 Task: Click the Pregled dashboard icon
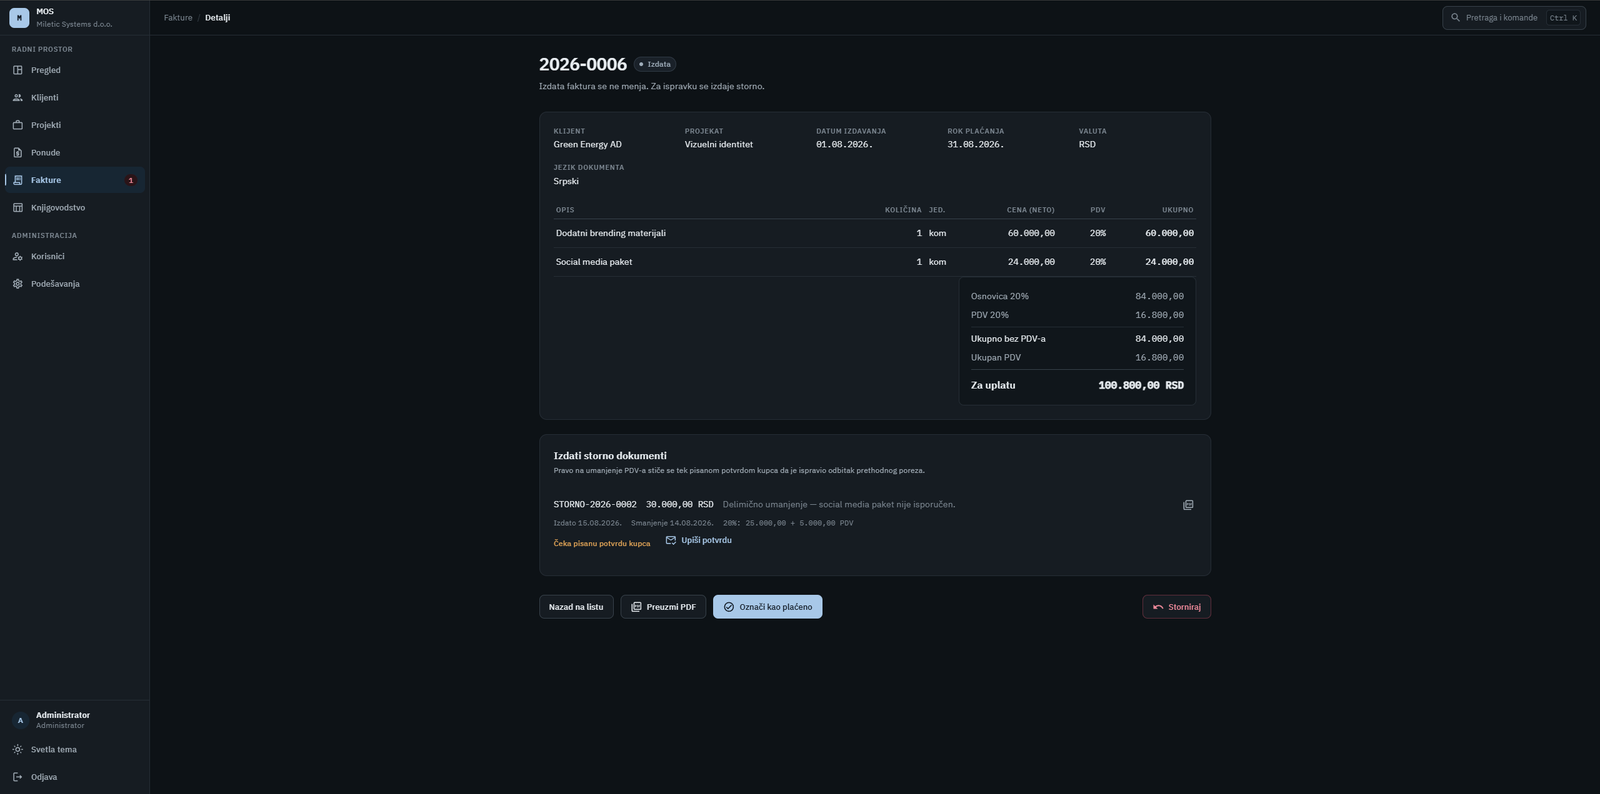[x=18, y=70]
